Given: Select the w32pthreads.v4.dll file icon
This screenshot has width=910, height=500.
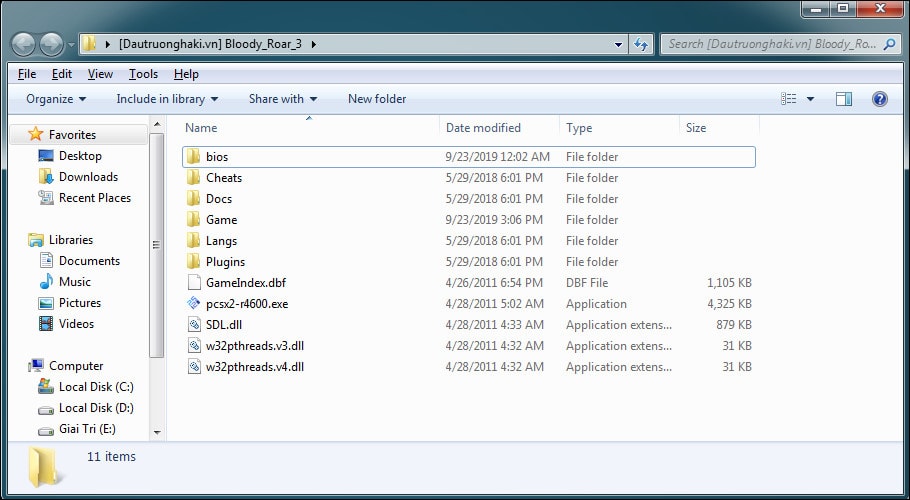Looking at the screenshot, I should [193, 366].
